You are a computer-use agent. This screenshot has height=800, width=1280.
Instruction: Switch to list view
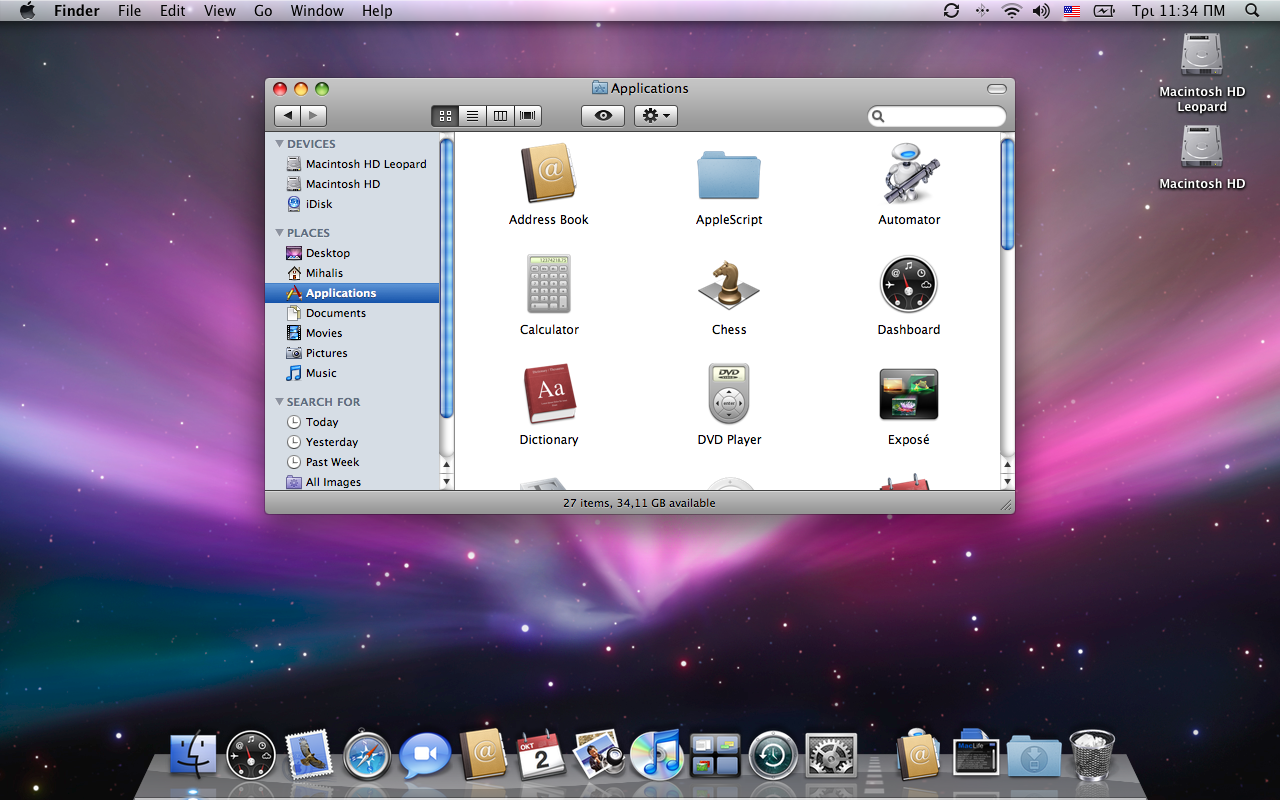[x=473, y=116]
